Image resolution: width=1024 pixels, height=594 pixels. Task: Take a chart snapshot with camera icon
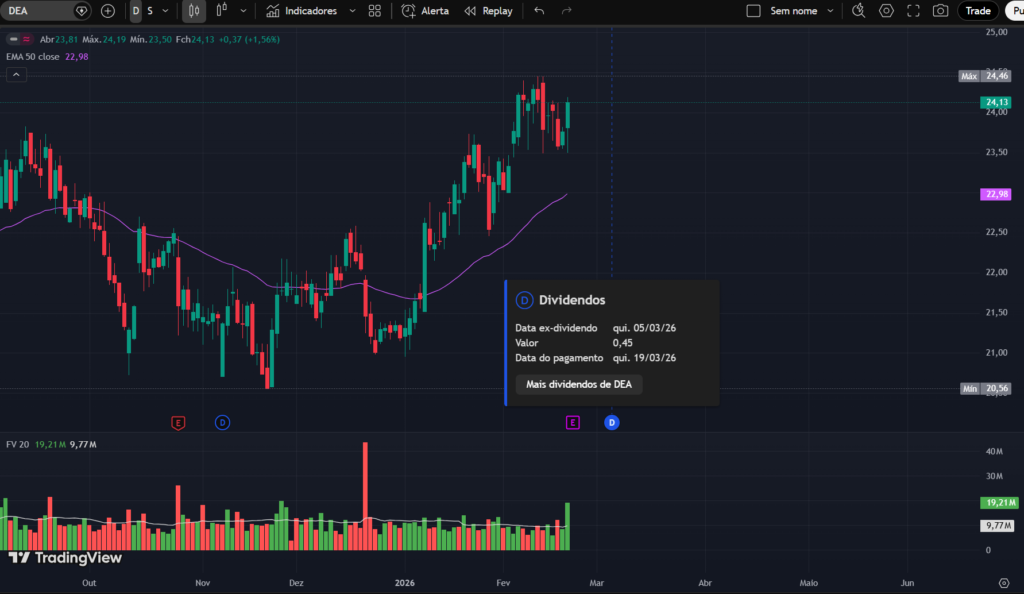tap(940, 11)
